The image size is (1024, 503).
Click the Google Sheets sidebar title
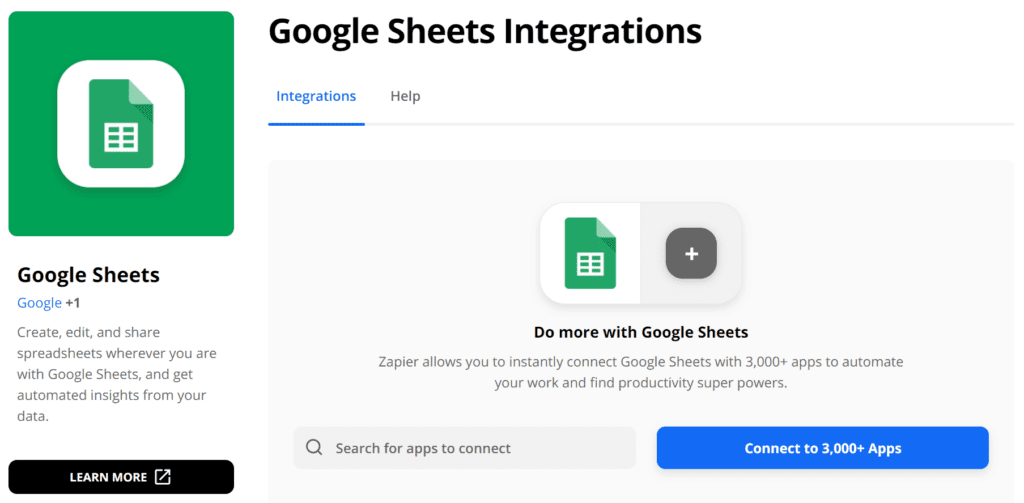pyautogui.click(x=88, y=275)
